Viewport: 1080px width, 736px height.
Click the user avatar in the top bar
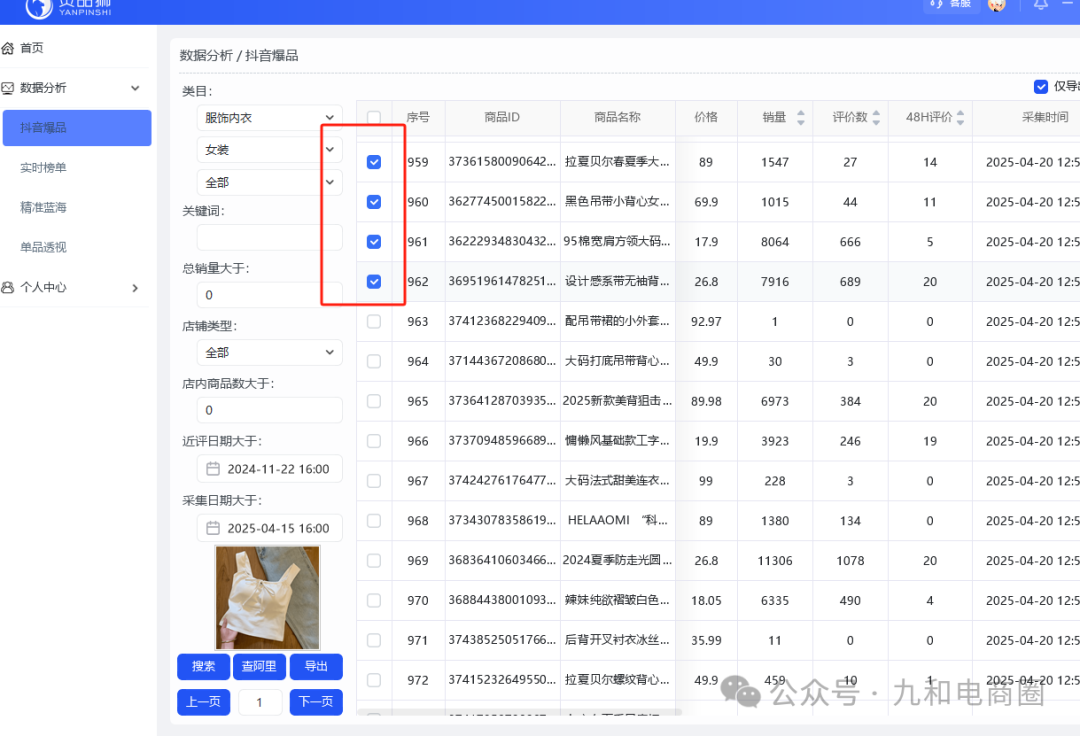click(x=996, y=8)
